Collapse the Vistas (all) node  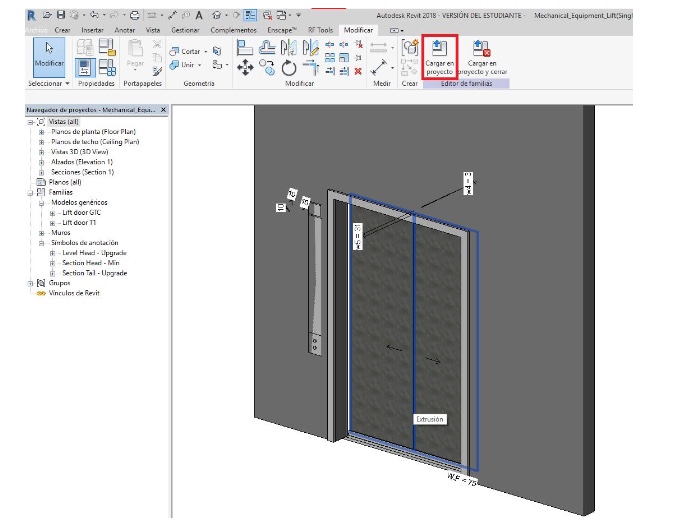pos(30,122)
